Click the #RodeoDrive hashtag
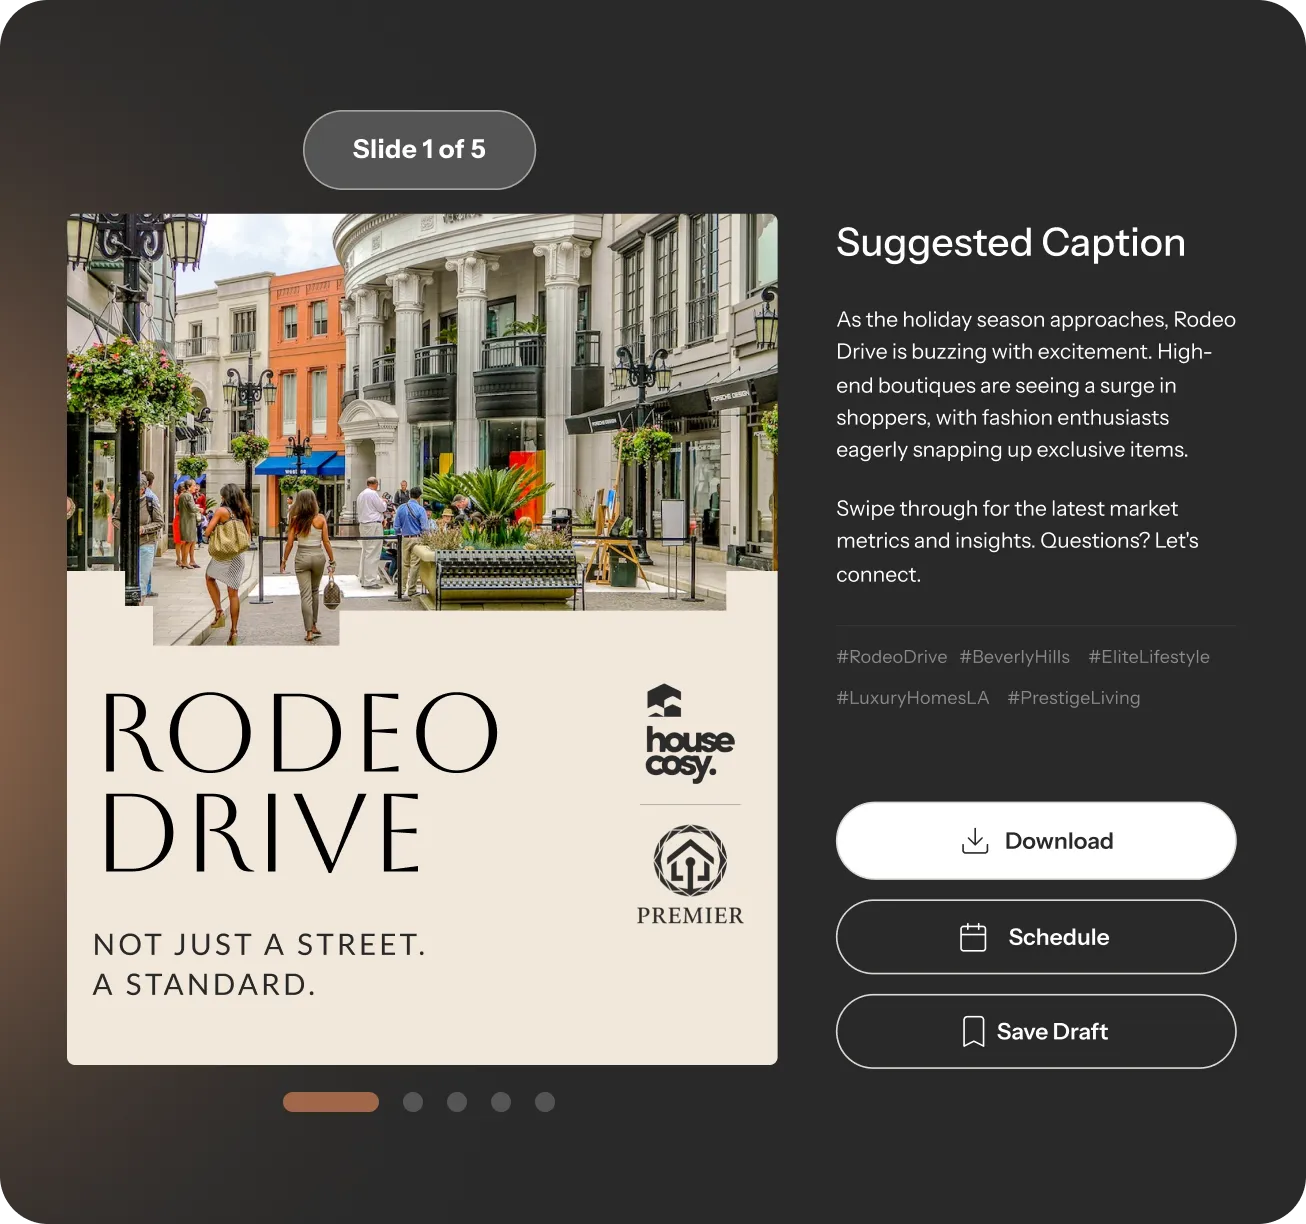This screenshot has width=1306, height=1224. [x=892, y=657]
